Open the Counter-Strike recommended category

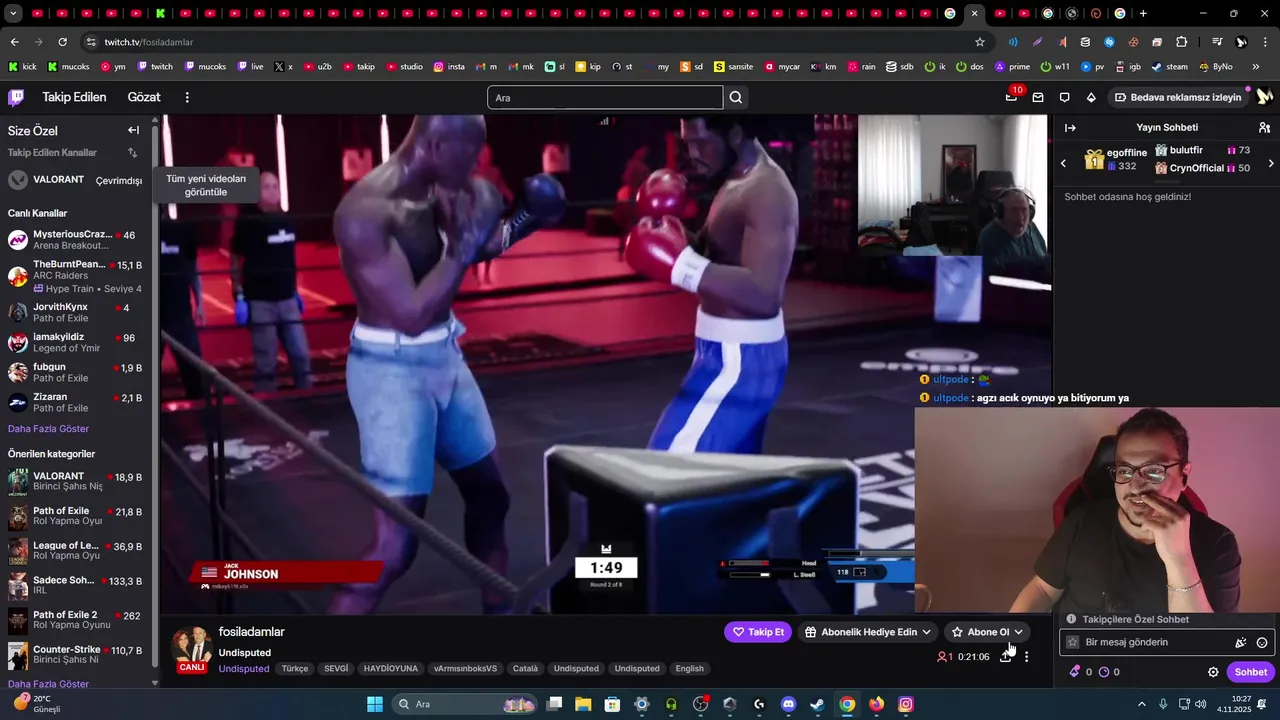76,655
